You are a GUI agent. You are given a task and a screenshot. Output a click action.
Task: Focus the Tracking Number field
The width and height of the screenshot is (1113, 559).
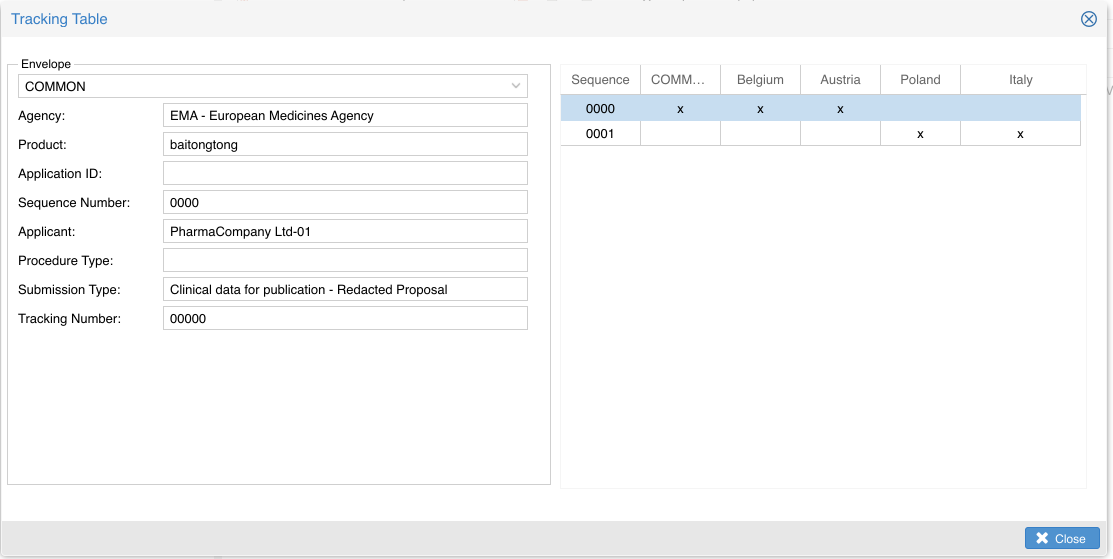click(345, 318)
